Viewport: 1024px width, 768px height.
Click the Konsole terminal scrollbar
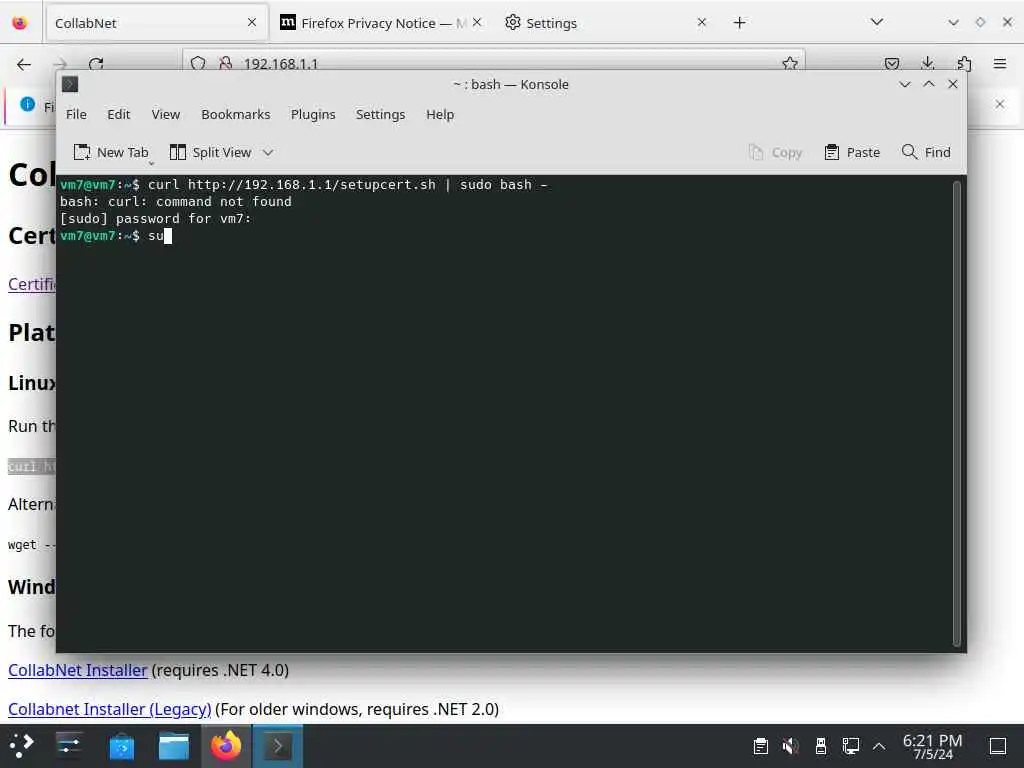coord(957,413)
